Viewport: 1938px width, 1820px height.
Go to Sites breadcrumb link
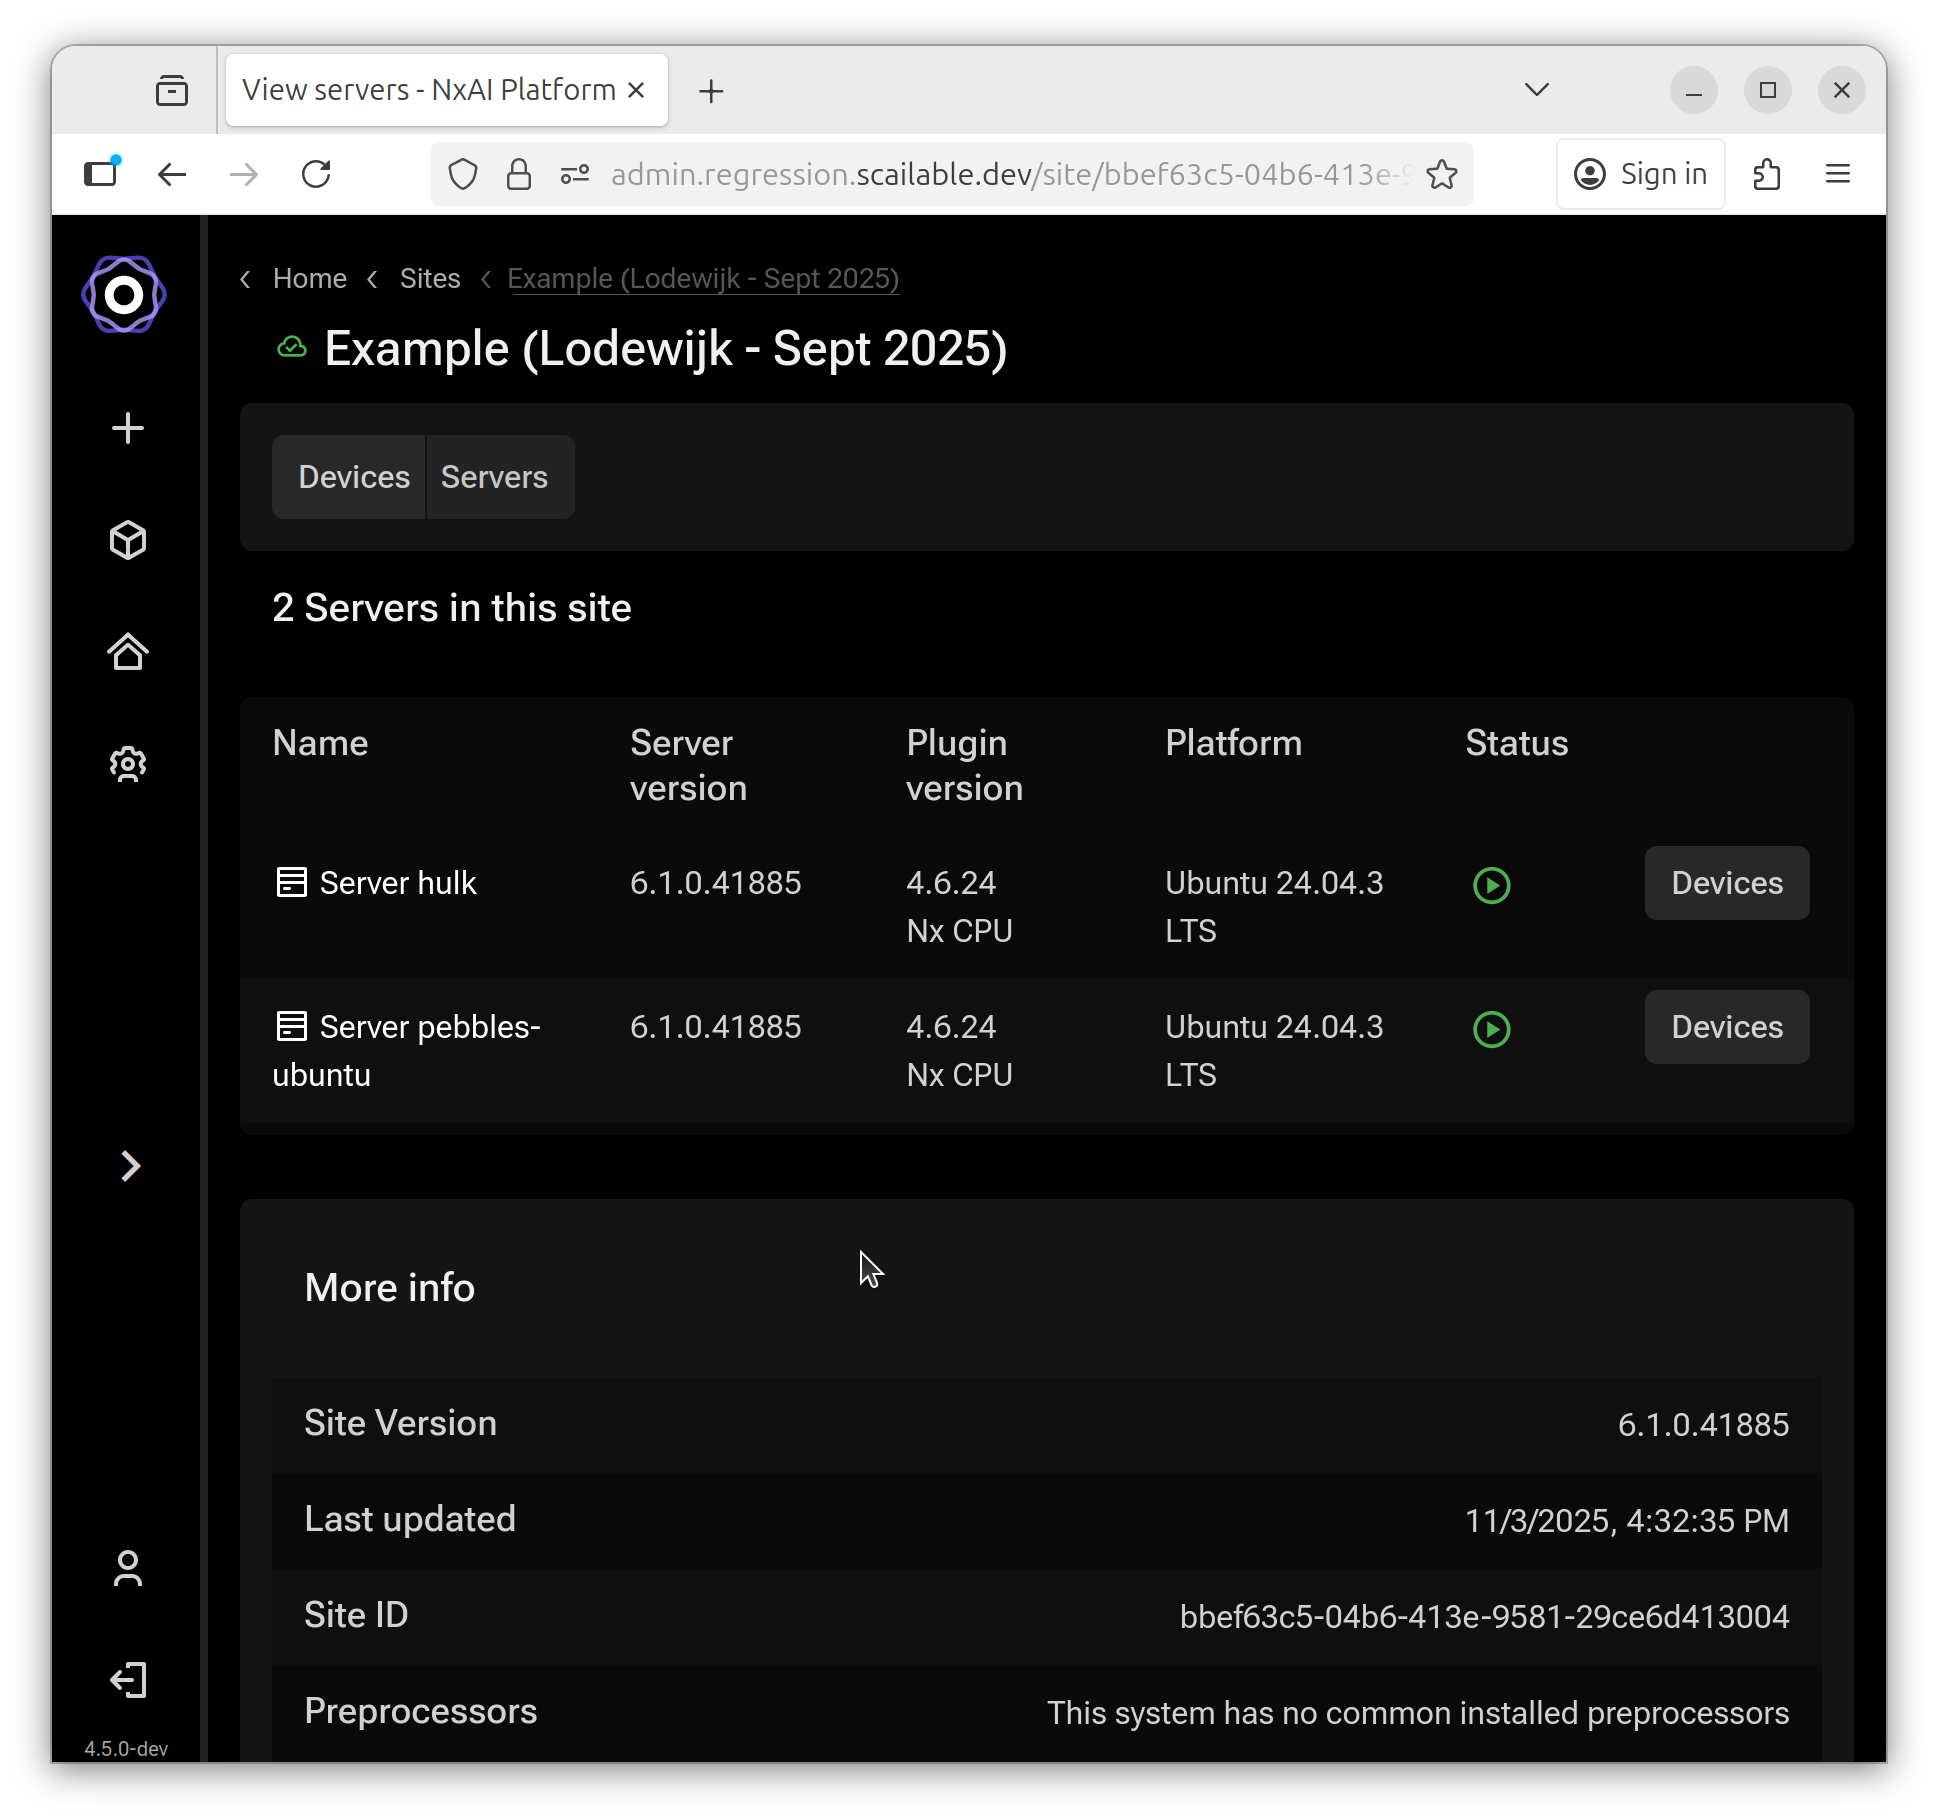pos(430,279)
